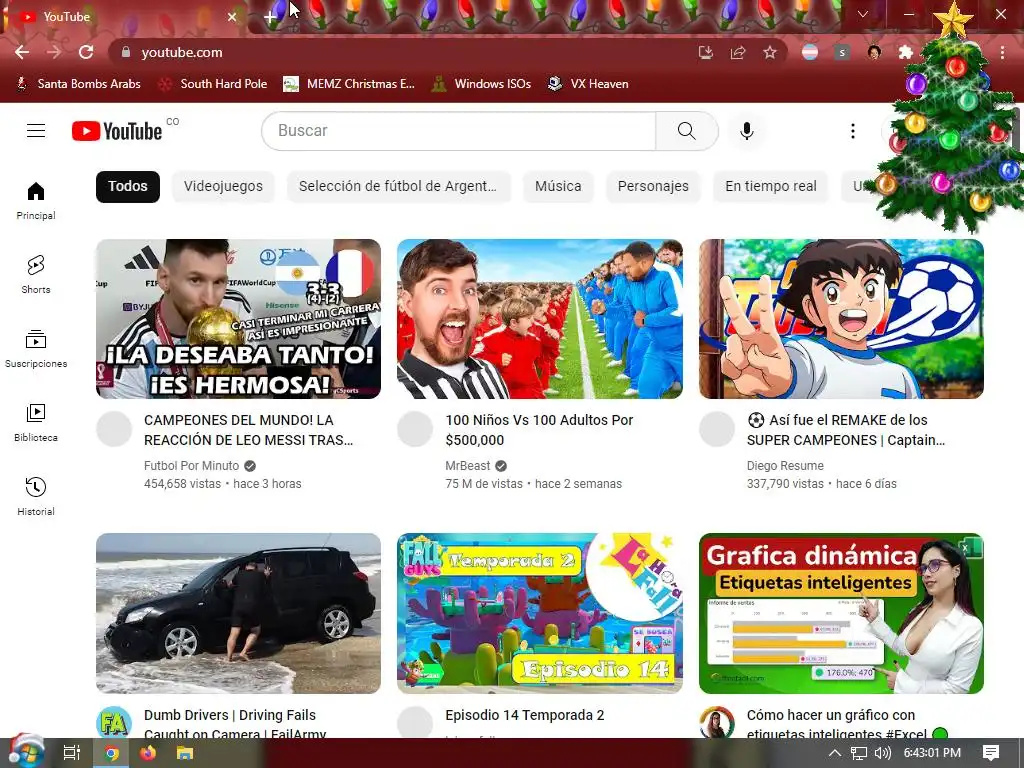Viewport: 1024px width, 768px height.
Task: Open Super Campeones anime video thumbnail
Action: point(841,319)
